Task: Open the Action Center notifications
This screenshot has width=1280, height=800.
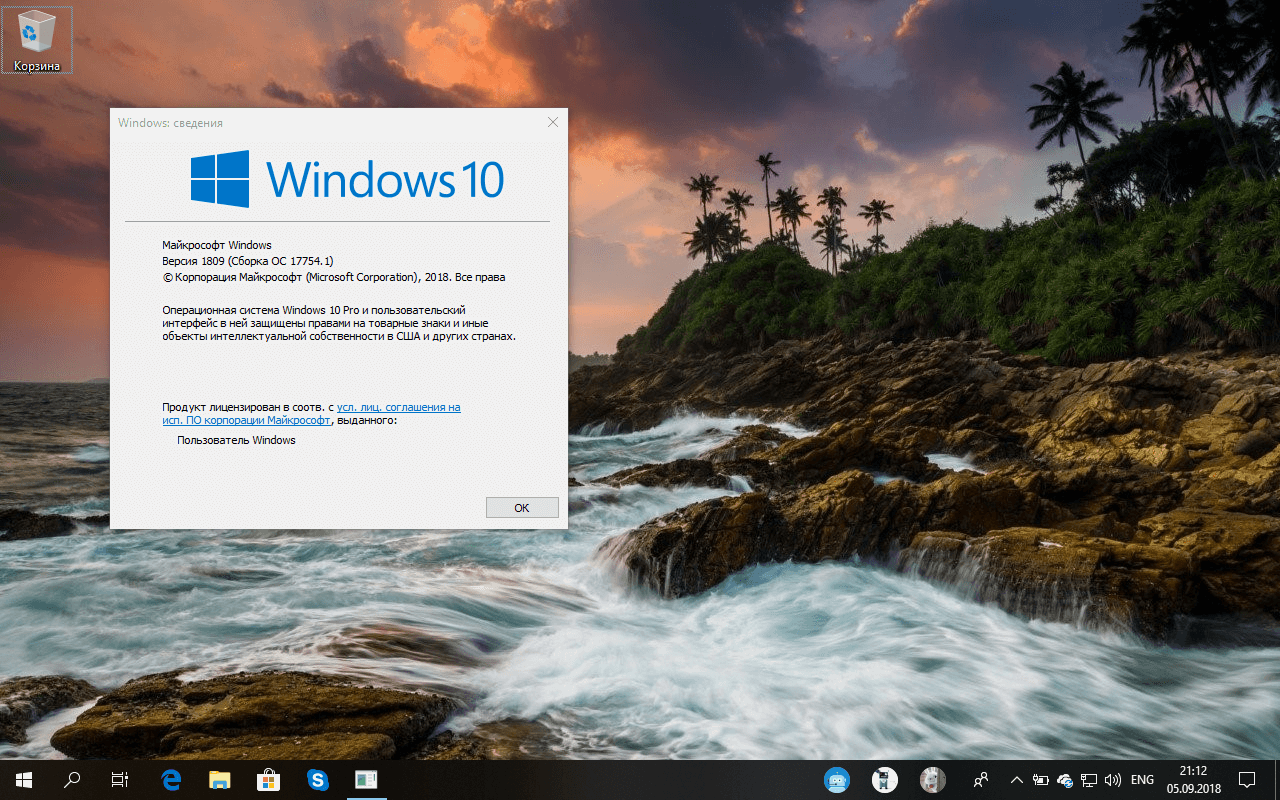Action: click(x=1247, y=779)
